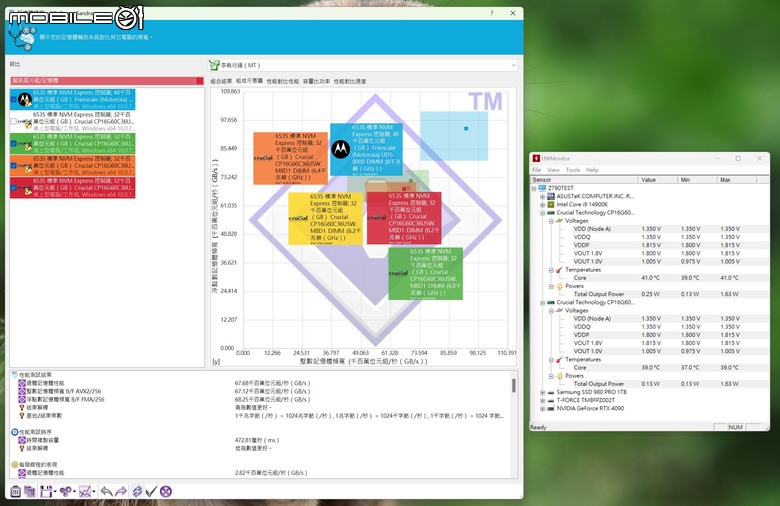Open the 多執行緒 (MT) dropdown
The width and height of the screenshot is (780, 506).
click(x=363, y=65)
